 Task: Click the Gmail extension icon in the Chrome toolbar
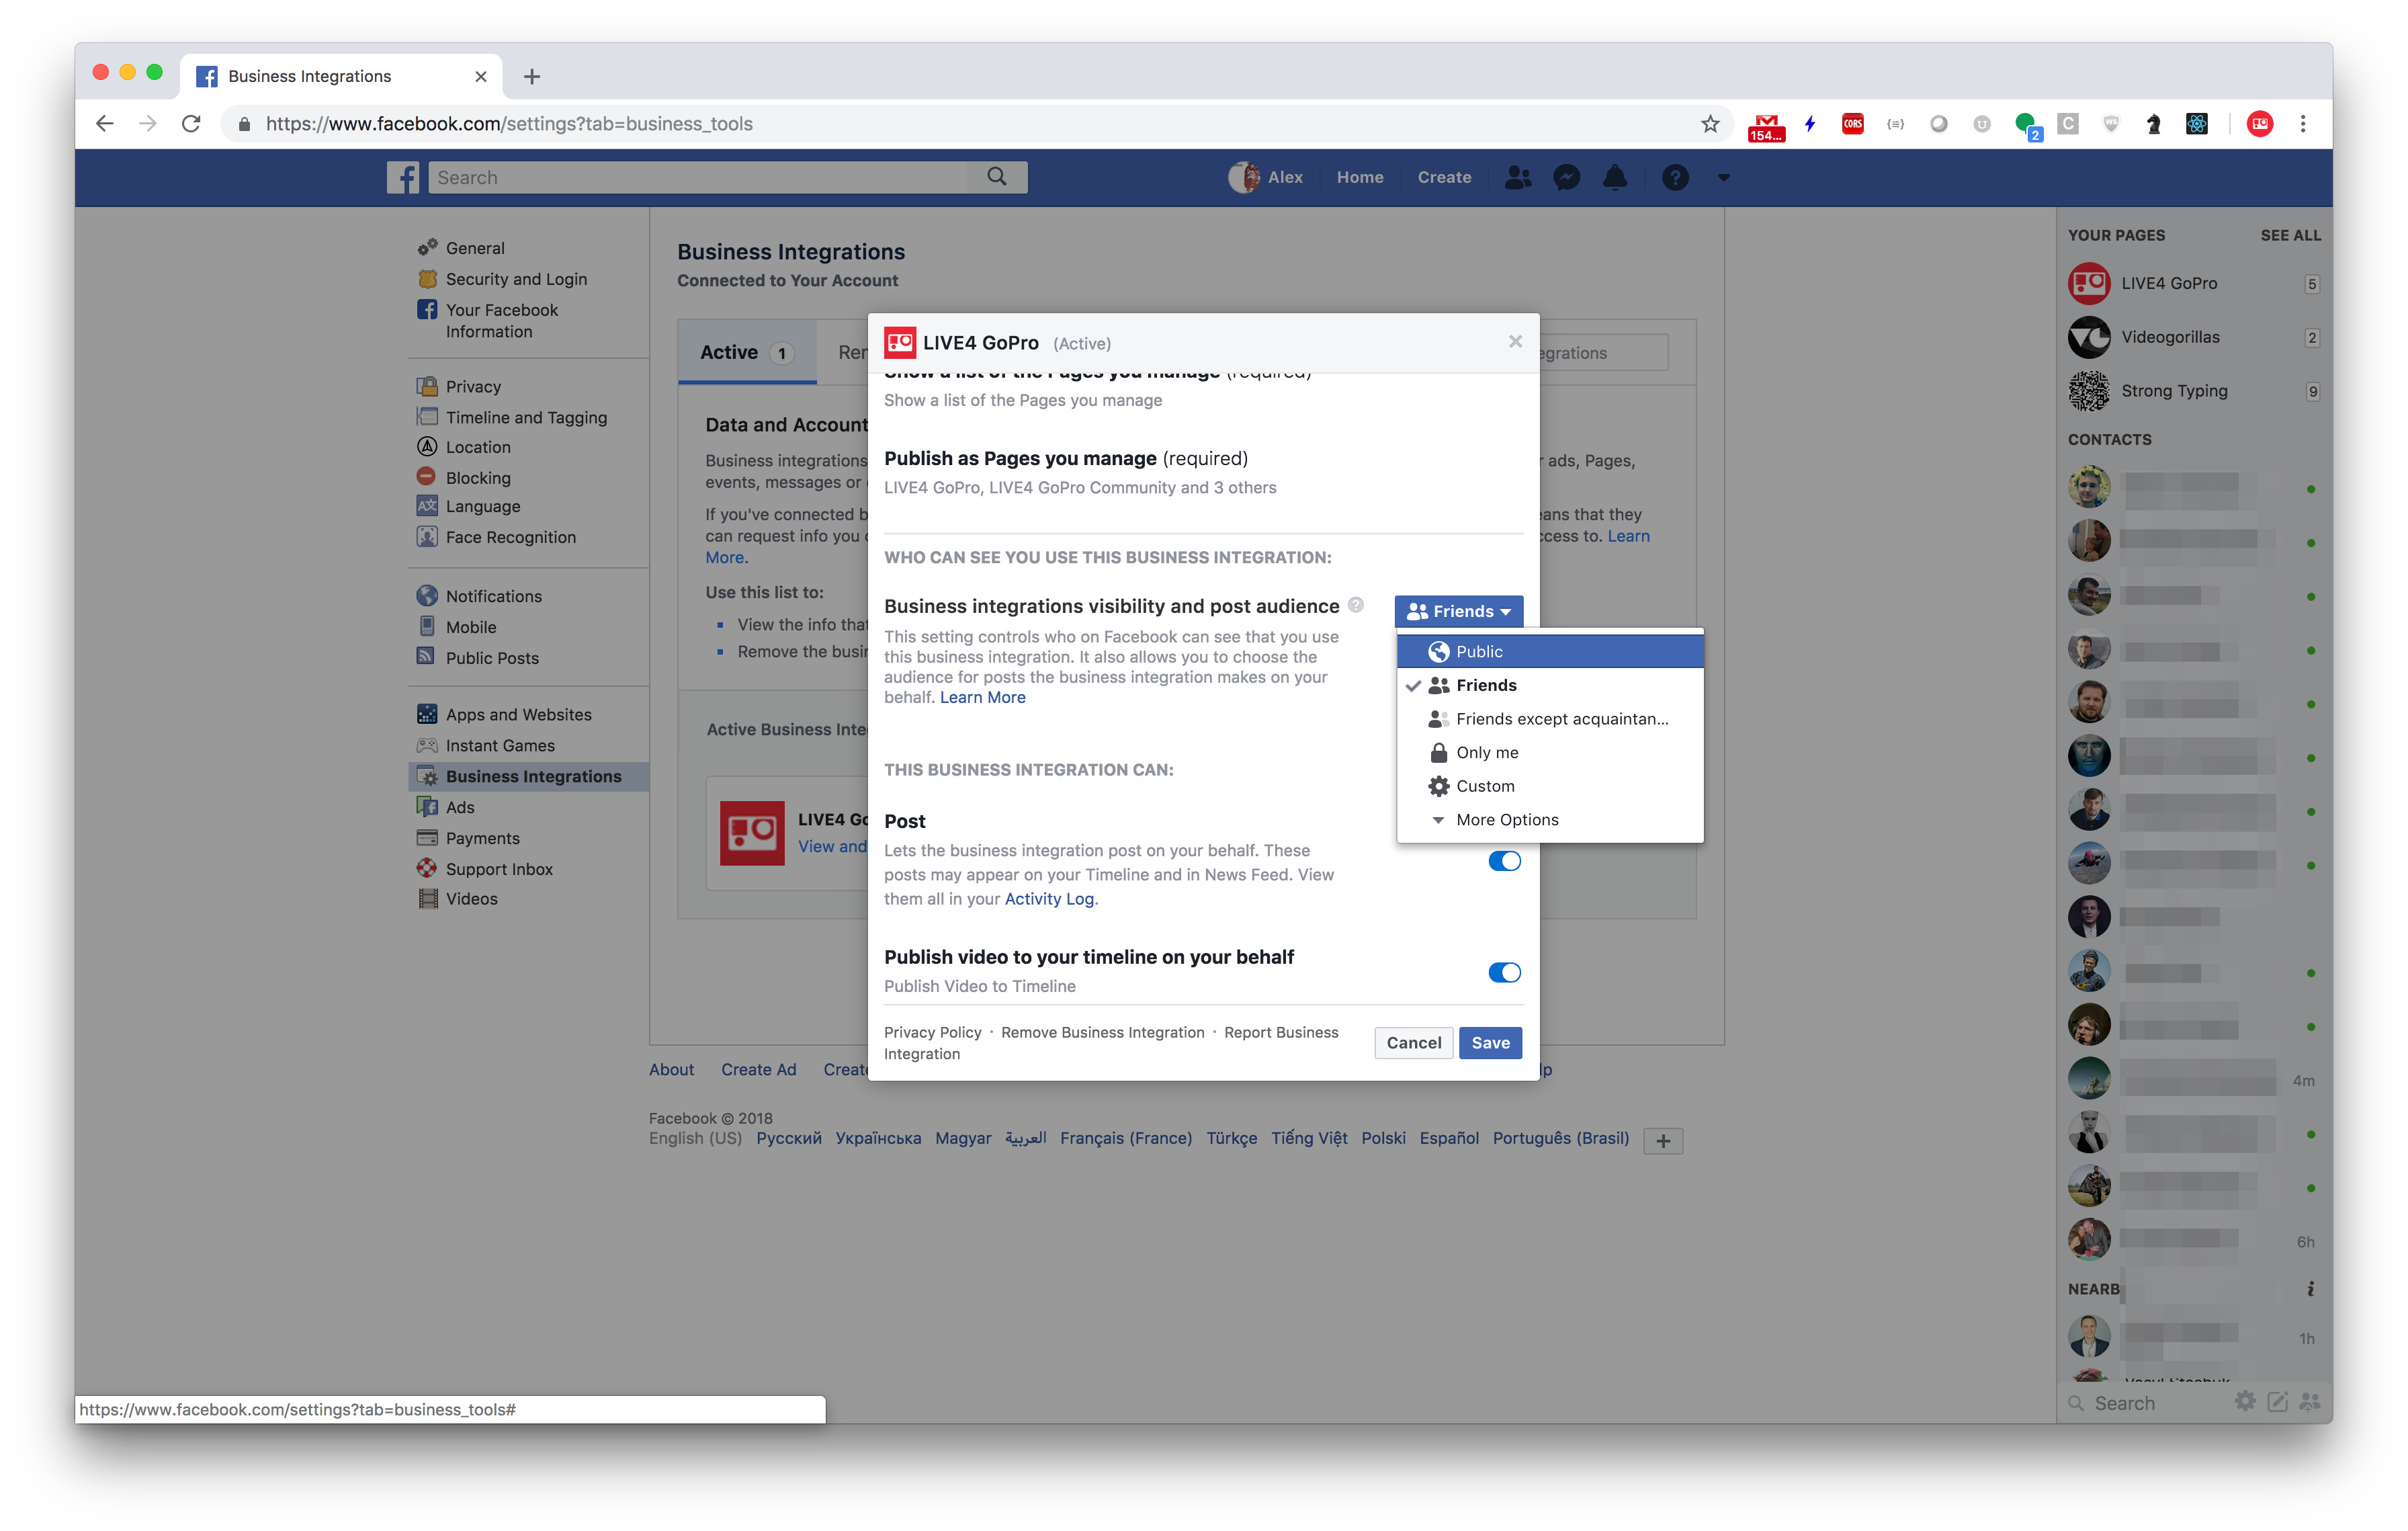coord(1766,125)
